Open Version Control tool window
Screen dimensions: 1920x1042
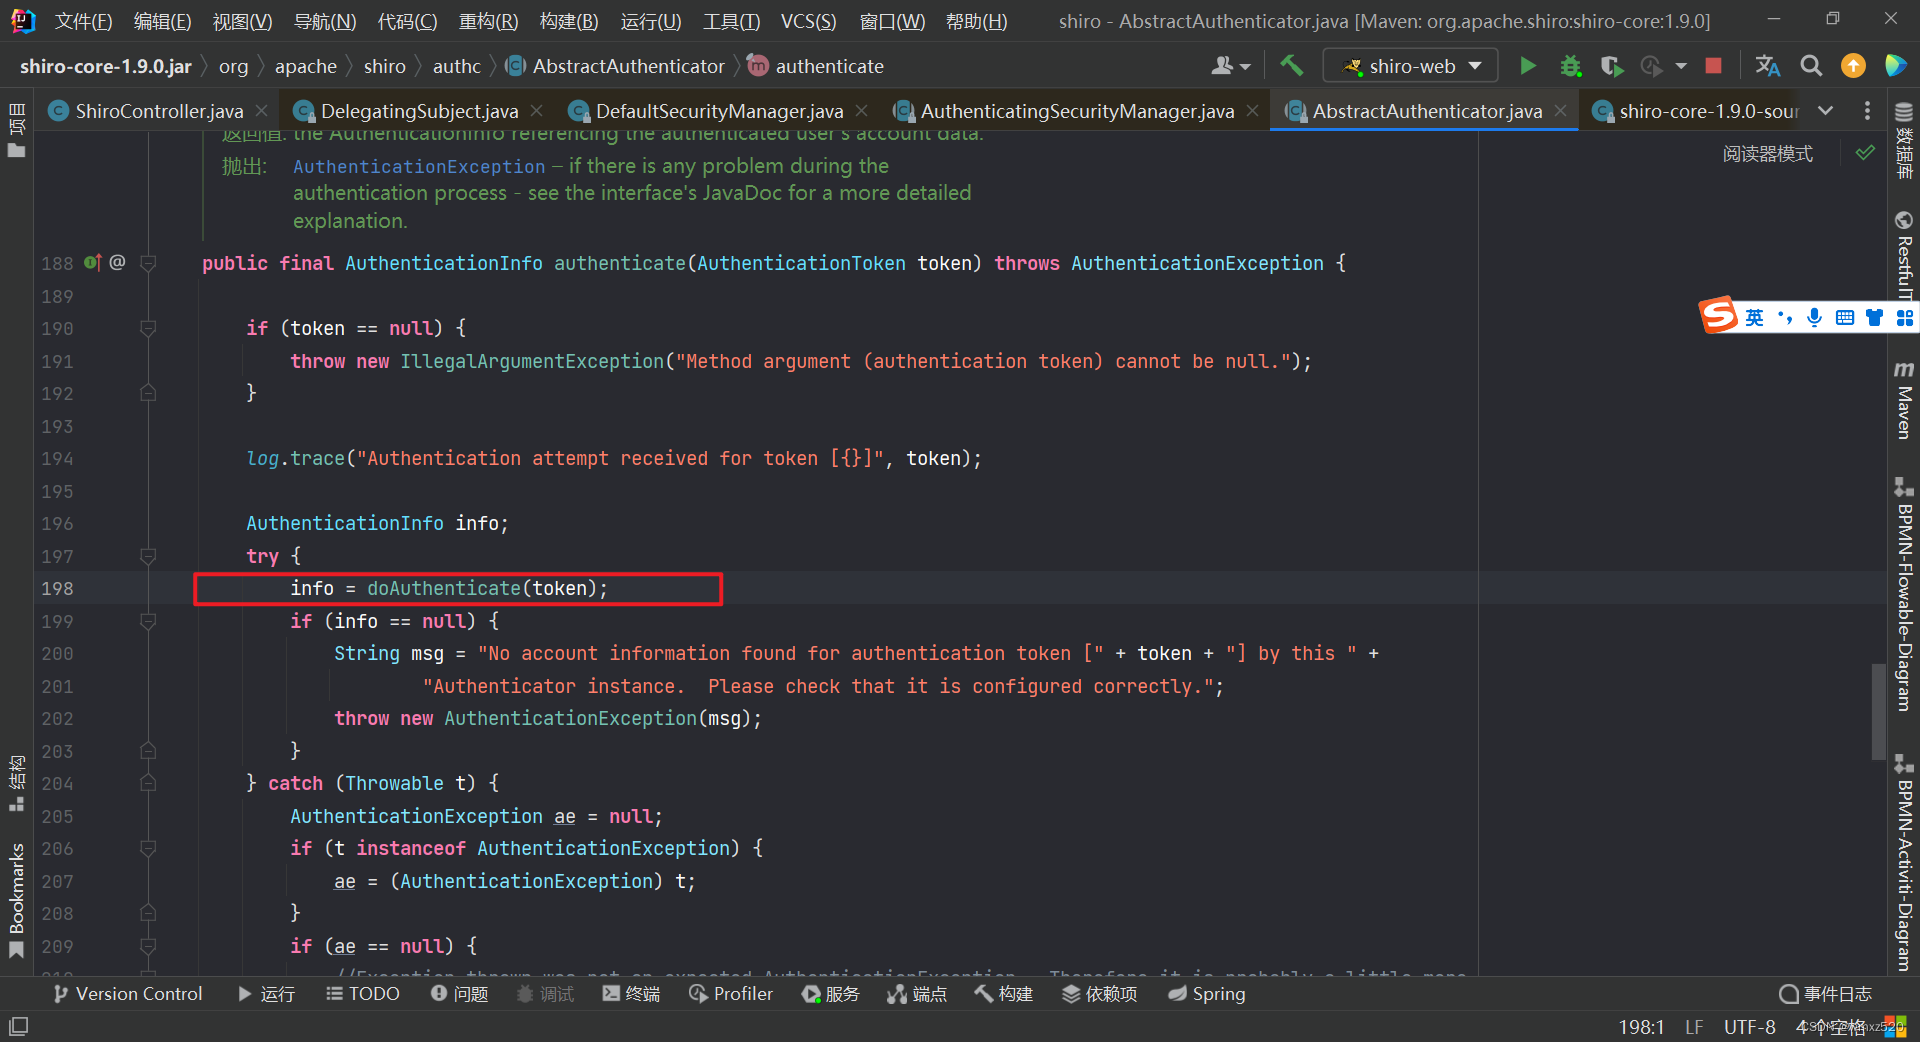tap(128, 994)
